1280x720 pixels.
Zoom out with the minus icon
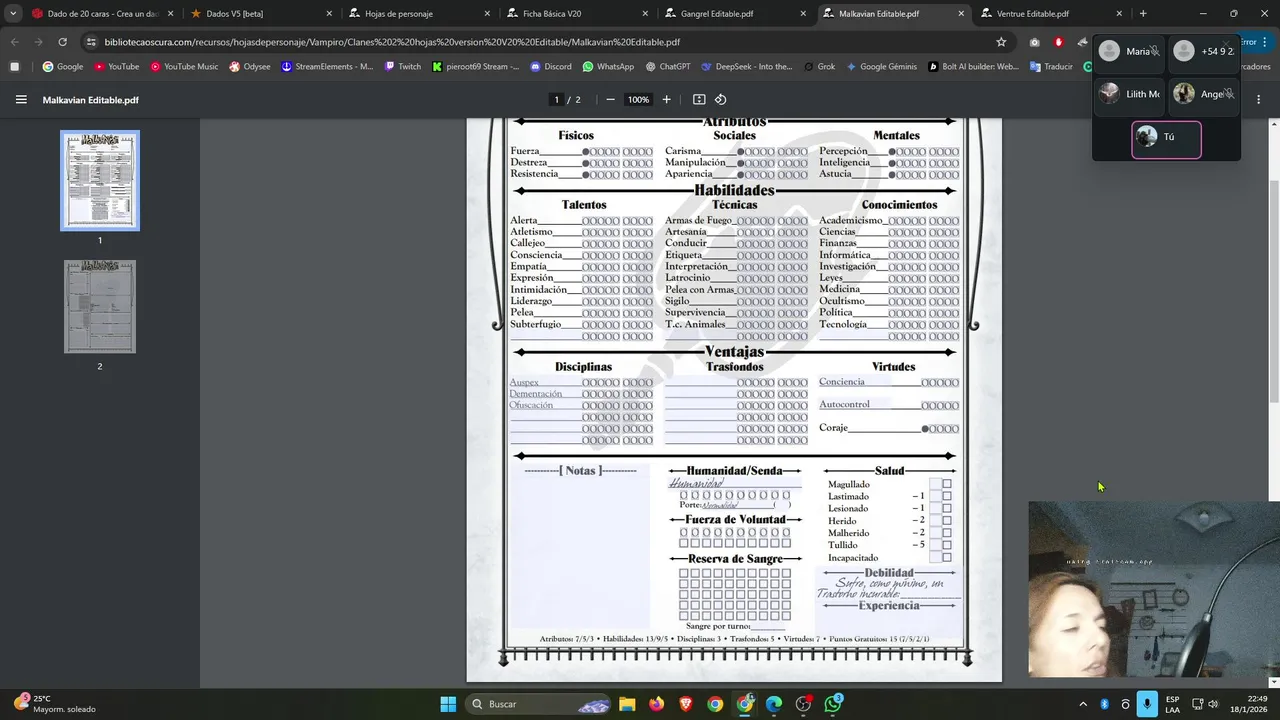[x=610, y=100]
